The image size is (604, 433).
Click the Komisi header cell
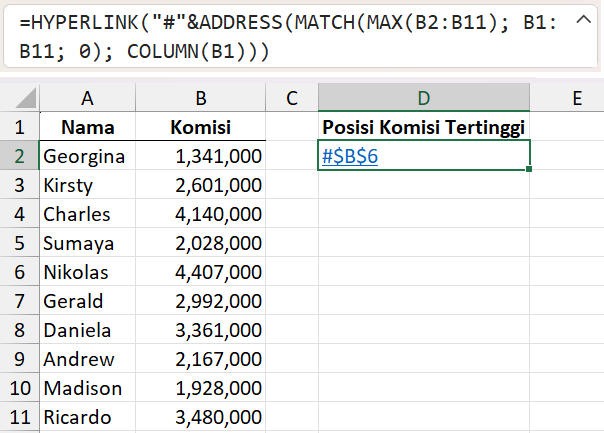coord(201,127)
